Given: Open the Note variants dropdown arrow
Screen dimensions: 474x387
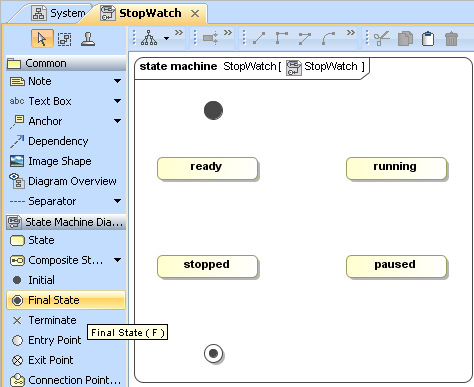Looking at the screenshot, I should pos(117,81).
